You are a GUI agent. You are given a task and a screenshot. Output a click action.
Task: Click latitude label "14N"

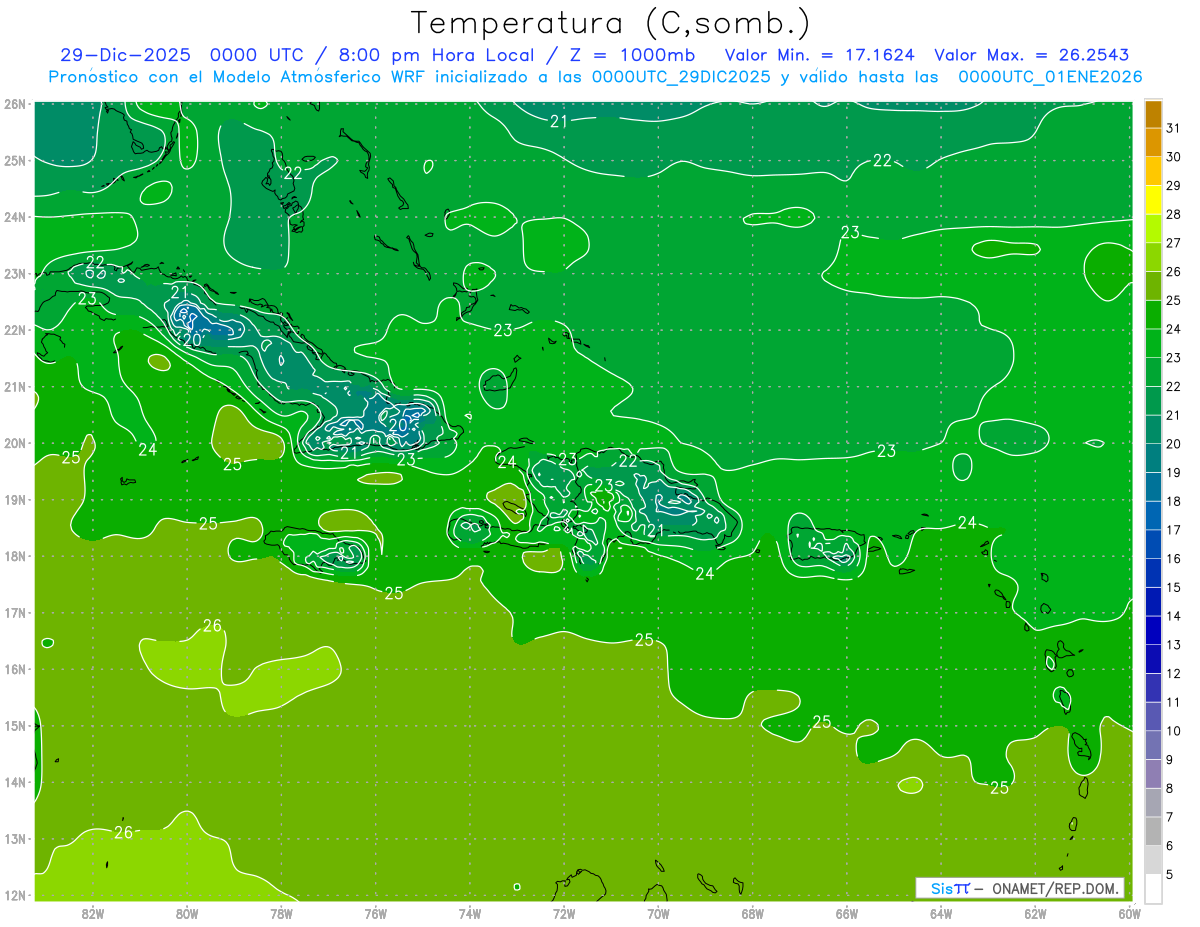15,782
